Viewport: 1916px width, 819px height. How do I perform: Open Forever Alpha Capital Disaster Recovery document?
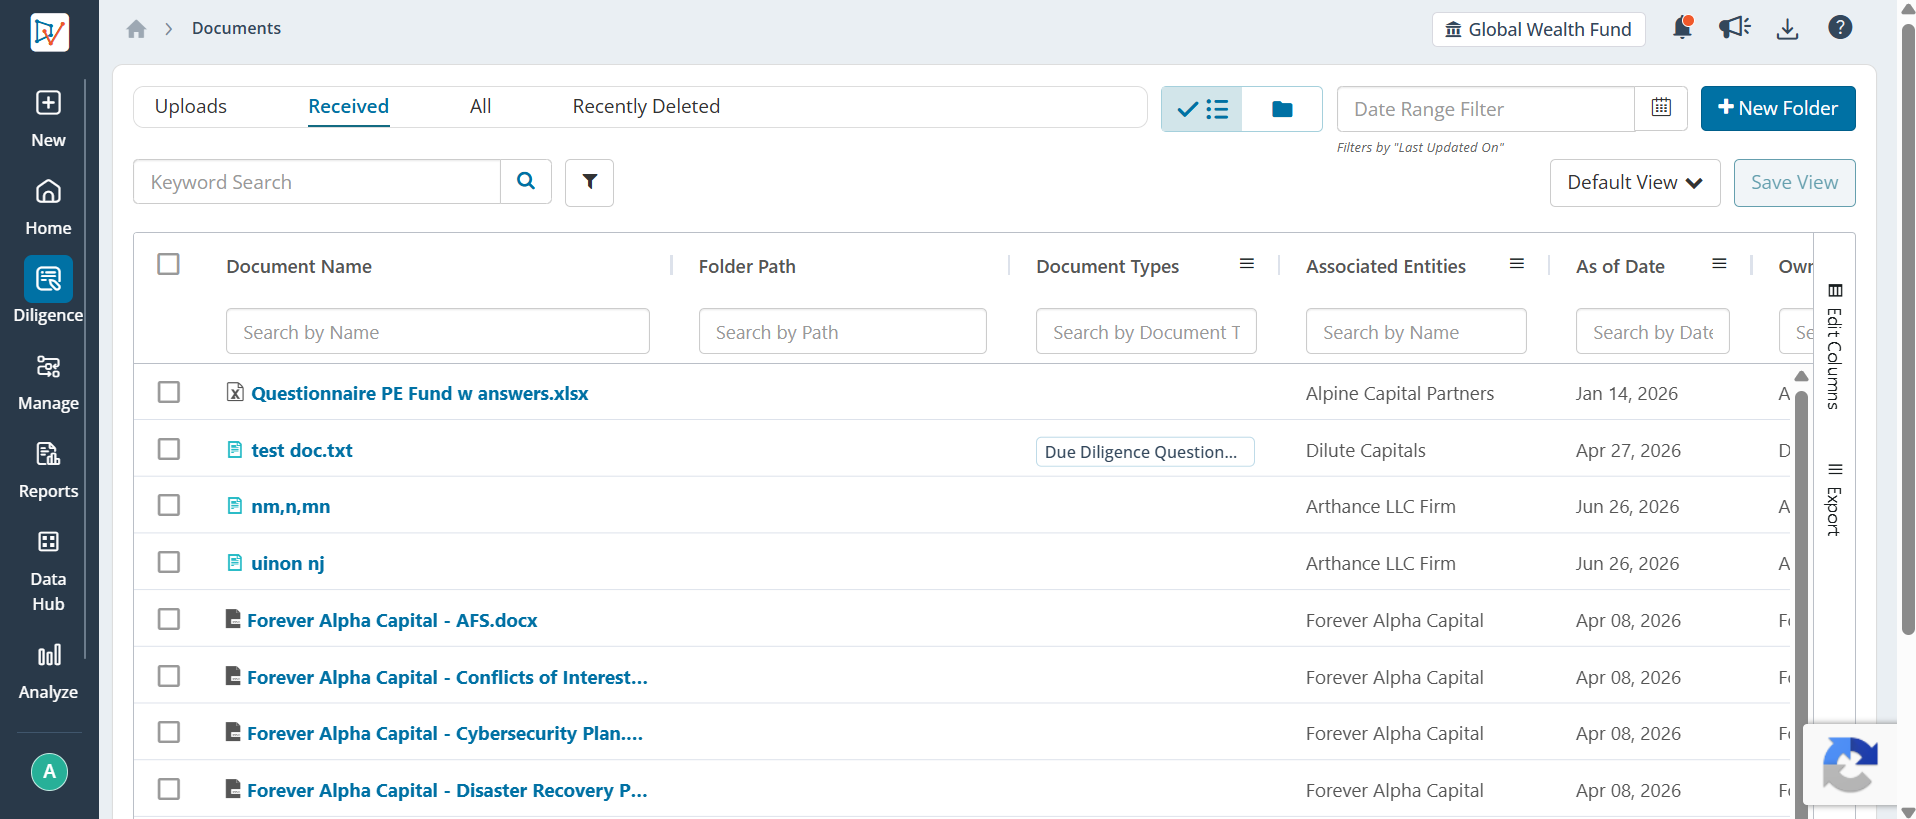(x=447, y=791)
